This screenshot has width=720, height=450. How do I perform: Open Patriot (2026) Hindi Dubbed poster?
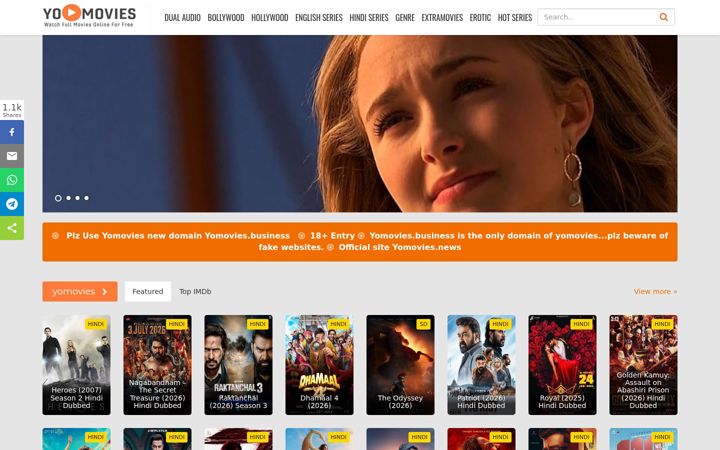[481, 365]
